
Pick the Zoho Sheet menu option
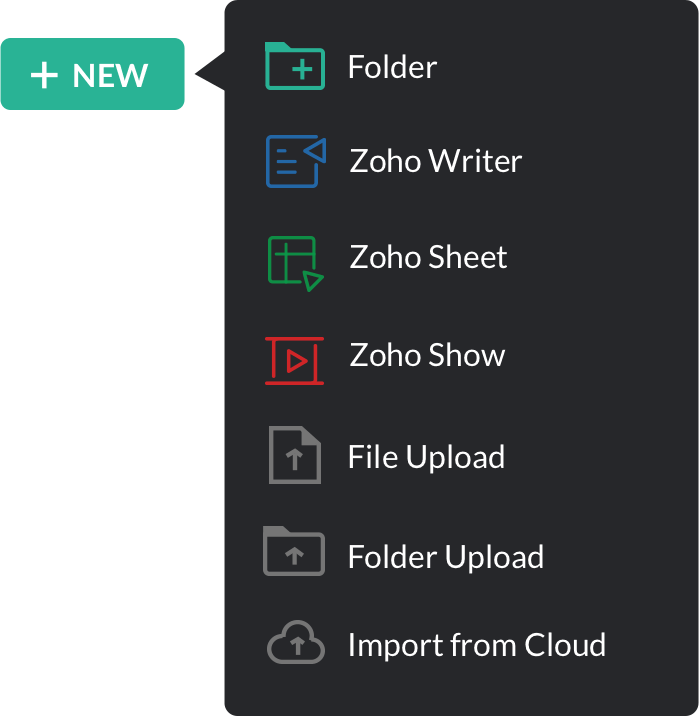pyautogui.click(x=428, y=257)
